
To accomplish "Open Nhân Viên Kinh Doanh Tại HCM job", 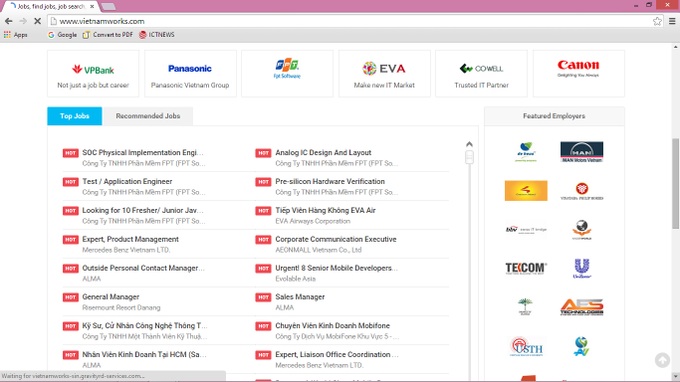I will (x=144, y=355).
